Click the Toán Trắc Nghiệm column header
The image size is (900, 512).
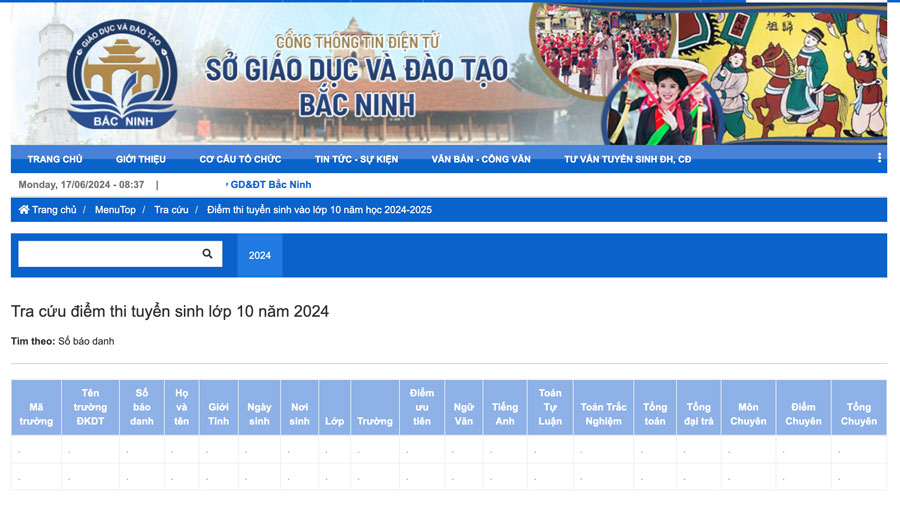click(603, 407)
